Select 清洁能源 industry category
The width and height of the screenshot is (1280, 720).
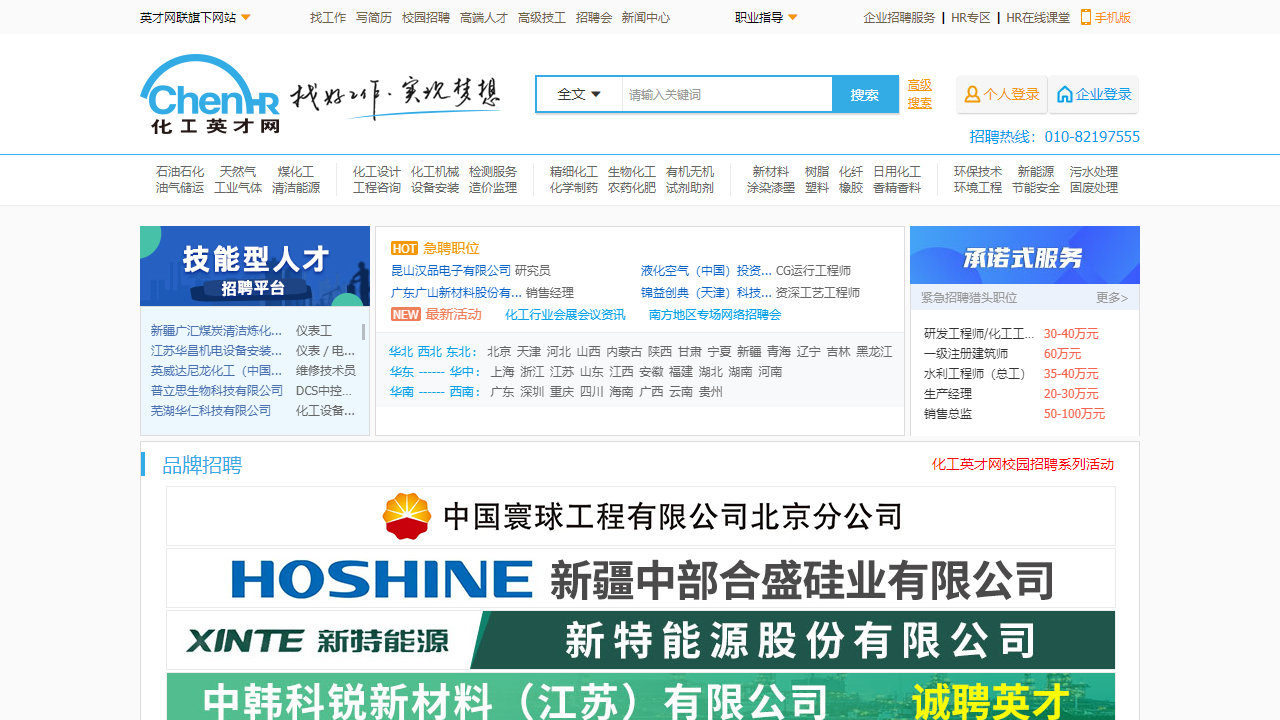coord(296,188)
